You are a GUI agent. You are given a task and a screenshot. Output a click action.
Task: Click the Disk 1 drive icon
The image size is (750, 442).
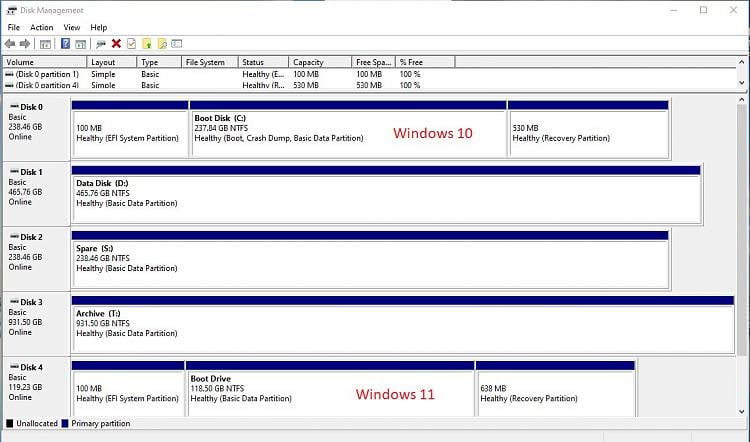tap(14, 171)
